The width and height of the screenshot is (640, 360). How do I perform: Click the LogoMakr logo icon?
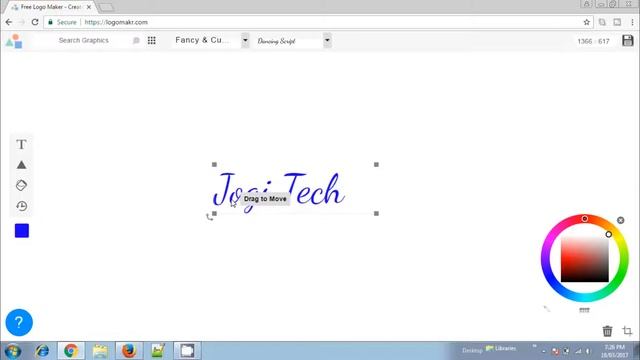pos(14,41)
